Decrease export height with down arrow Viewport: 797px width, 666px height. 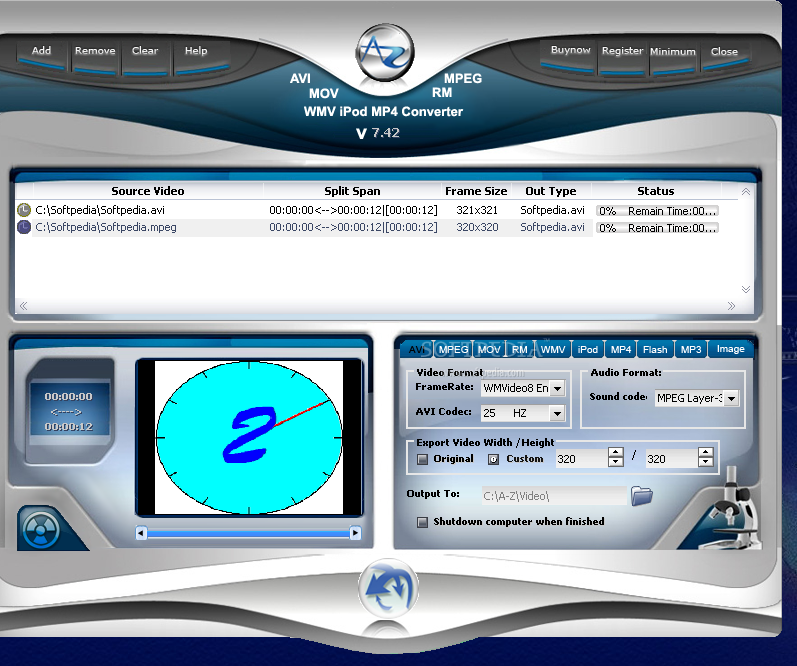(x=706, y=462)
